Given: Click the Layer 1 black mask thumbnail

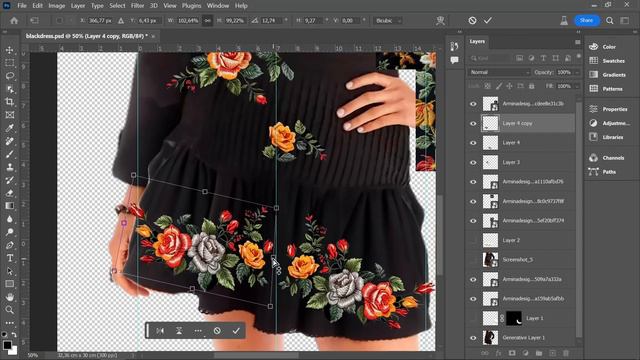Looking at the screenshot, I should pyautogui.click(x=513, y=318).
